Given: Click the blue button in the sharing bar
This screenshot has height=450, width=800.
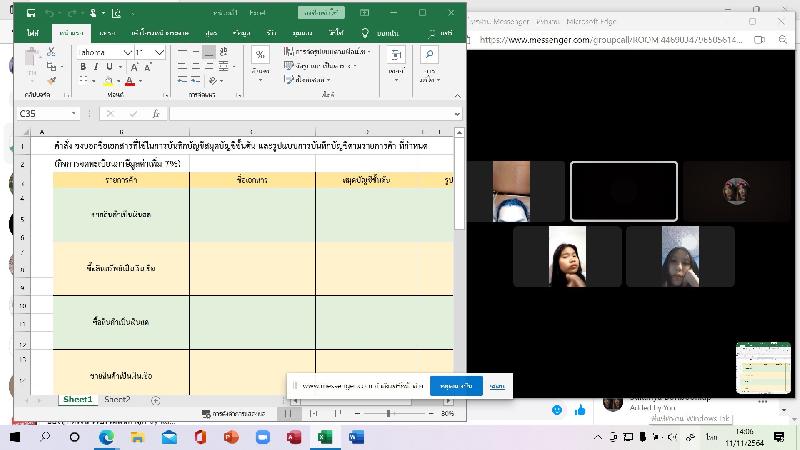Looking at the screenshot, I should 456,386.
